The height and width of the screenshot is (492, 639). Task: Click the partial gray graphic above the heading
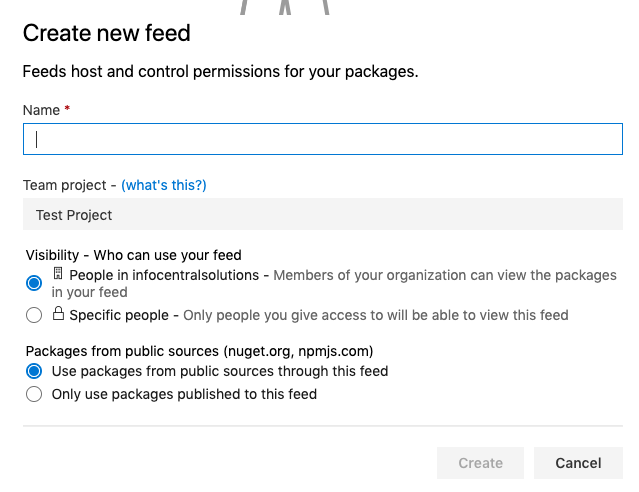click(284, 7)
